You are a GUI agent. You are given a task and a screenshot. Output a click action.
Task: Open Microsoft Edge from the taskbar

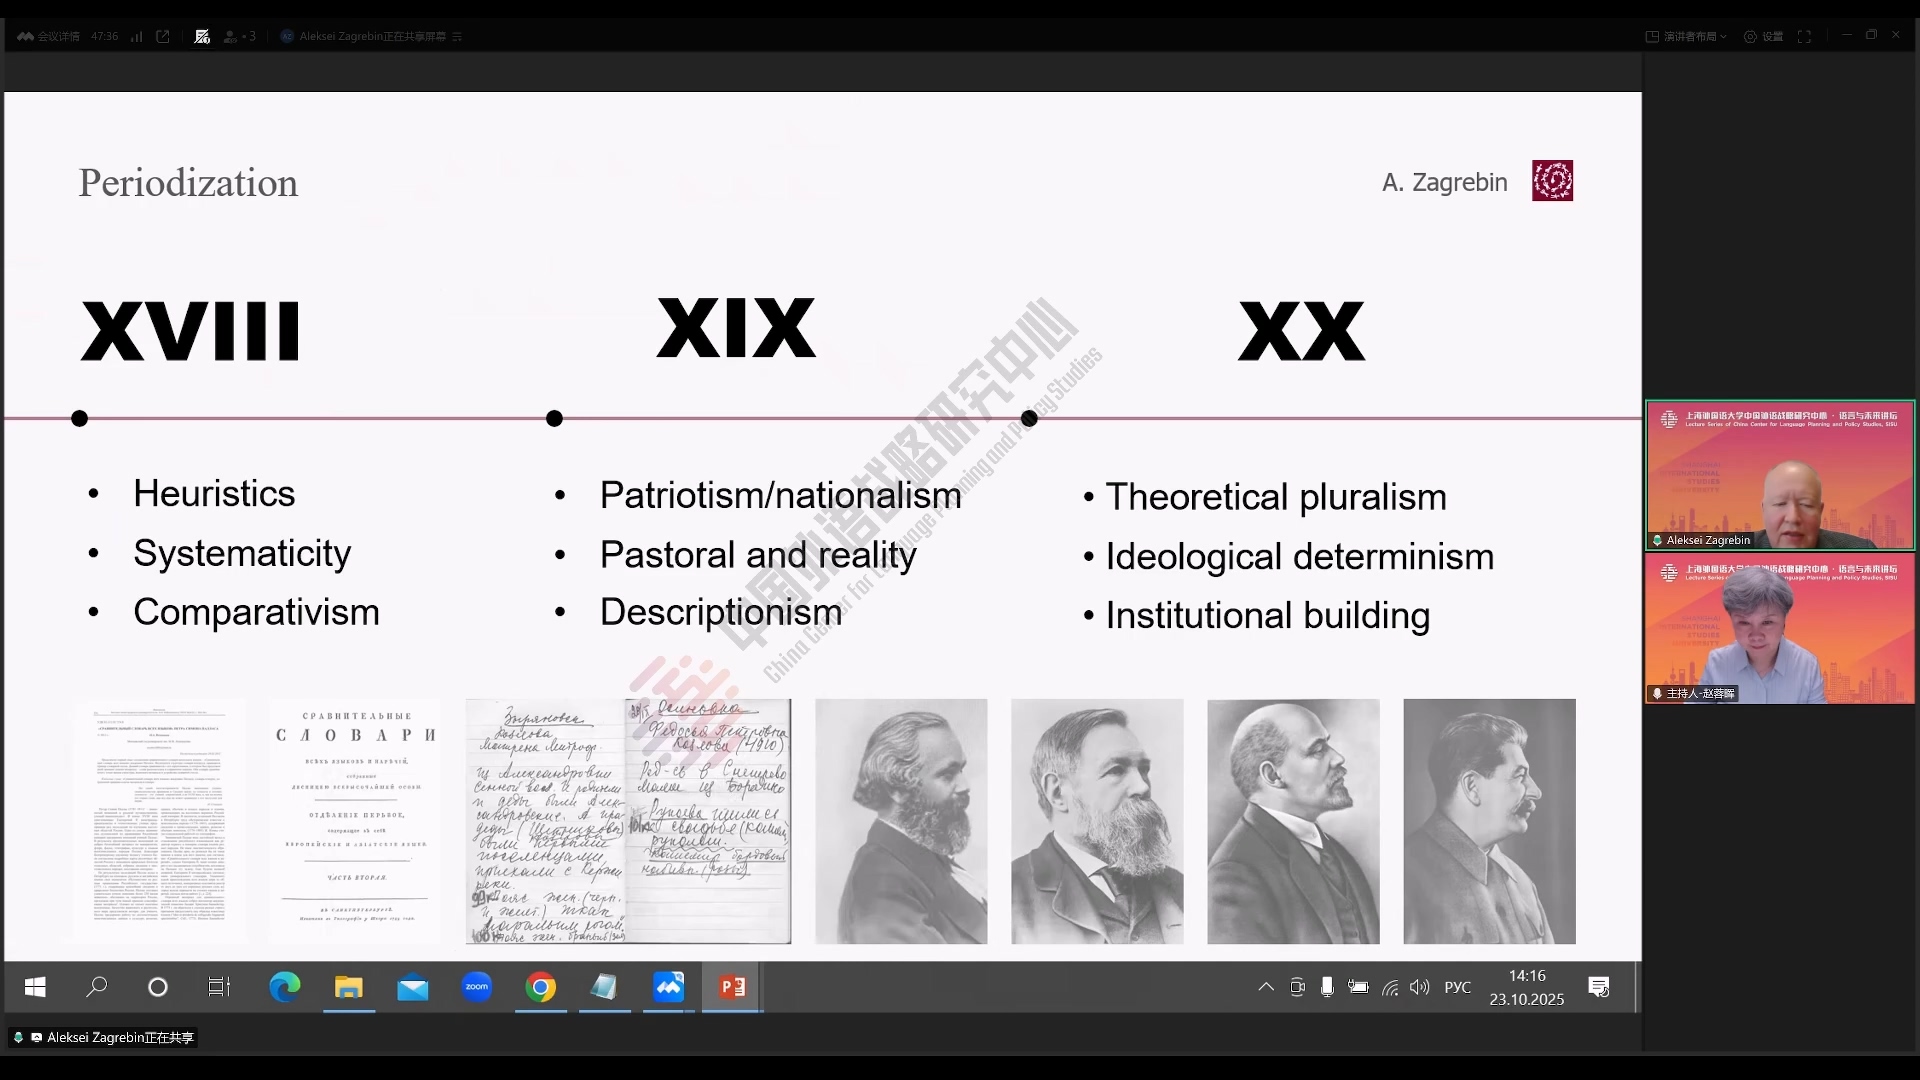(x=285, y=988)
